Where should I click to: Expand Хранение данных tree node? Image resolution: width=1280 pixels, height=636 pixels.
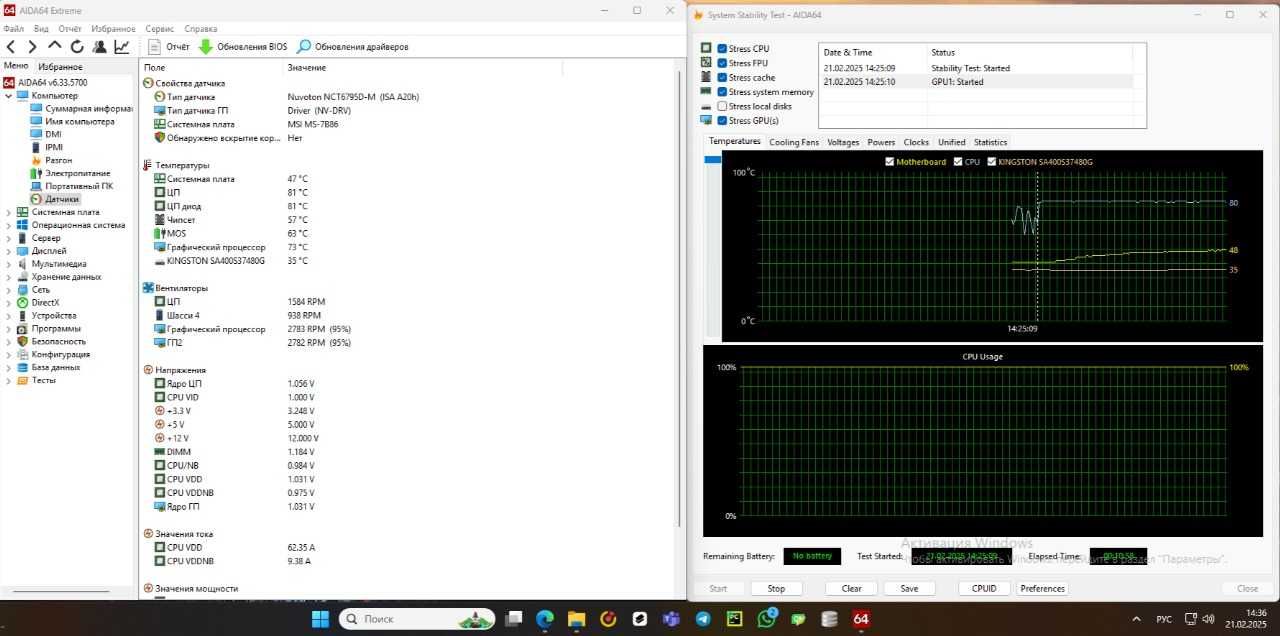9,277
